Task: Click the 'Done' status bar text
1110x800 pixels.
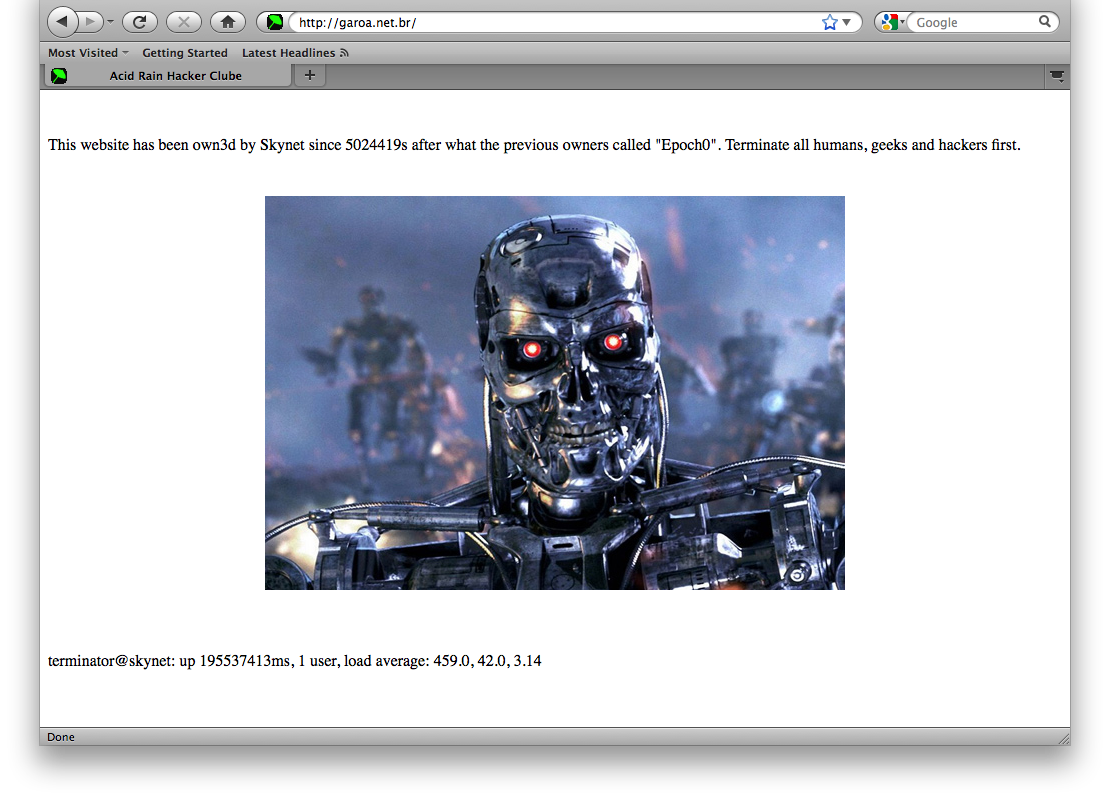Action: pos(61,737)
